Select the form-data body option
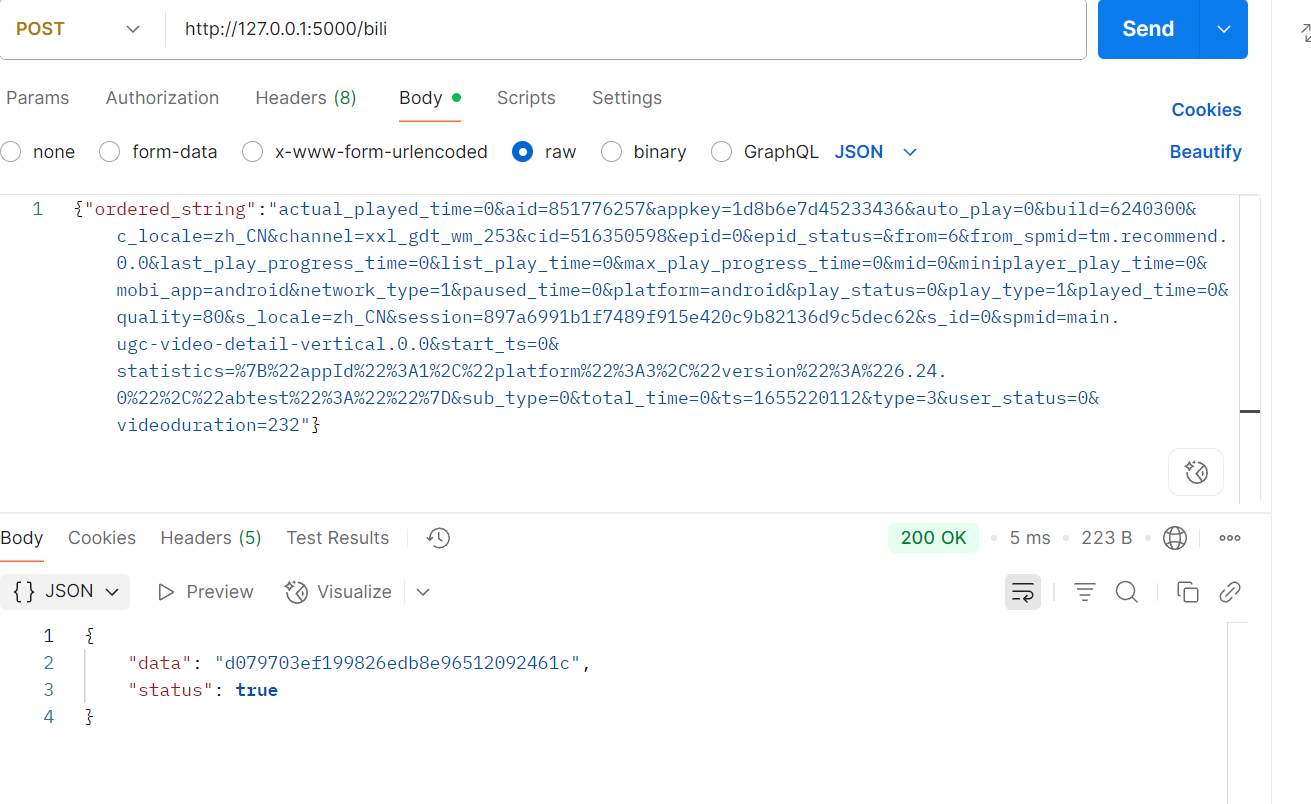This screenshot has width=1311, height=804. pyautogui.click(x=160, y=152)
